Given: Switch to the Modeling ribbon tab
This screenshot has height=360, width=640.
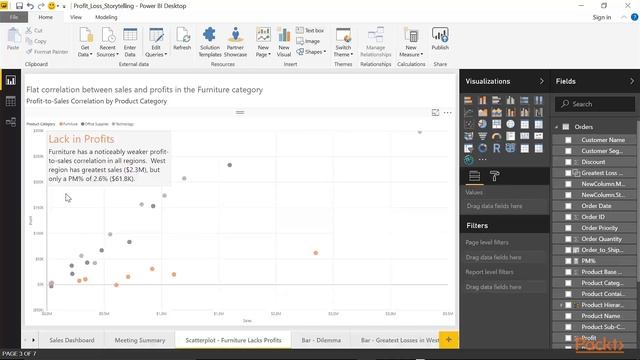Looking at the screenshot, I should [x=106, y=17].
